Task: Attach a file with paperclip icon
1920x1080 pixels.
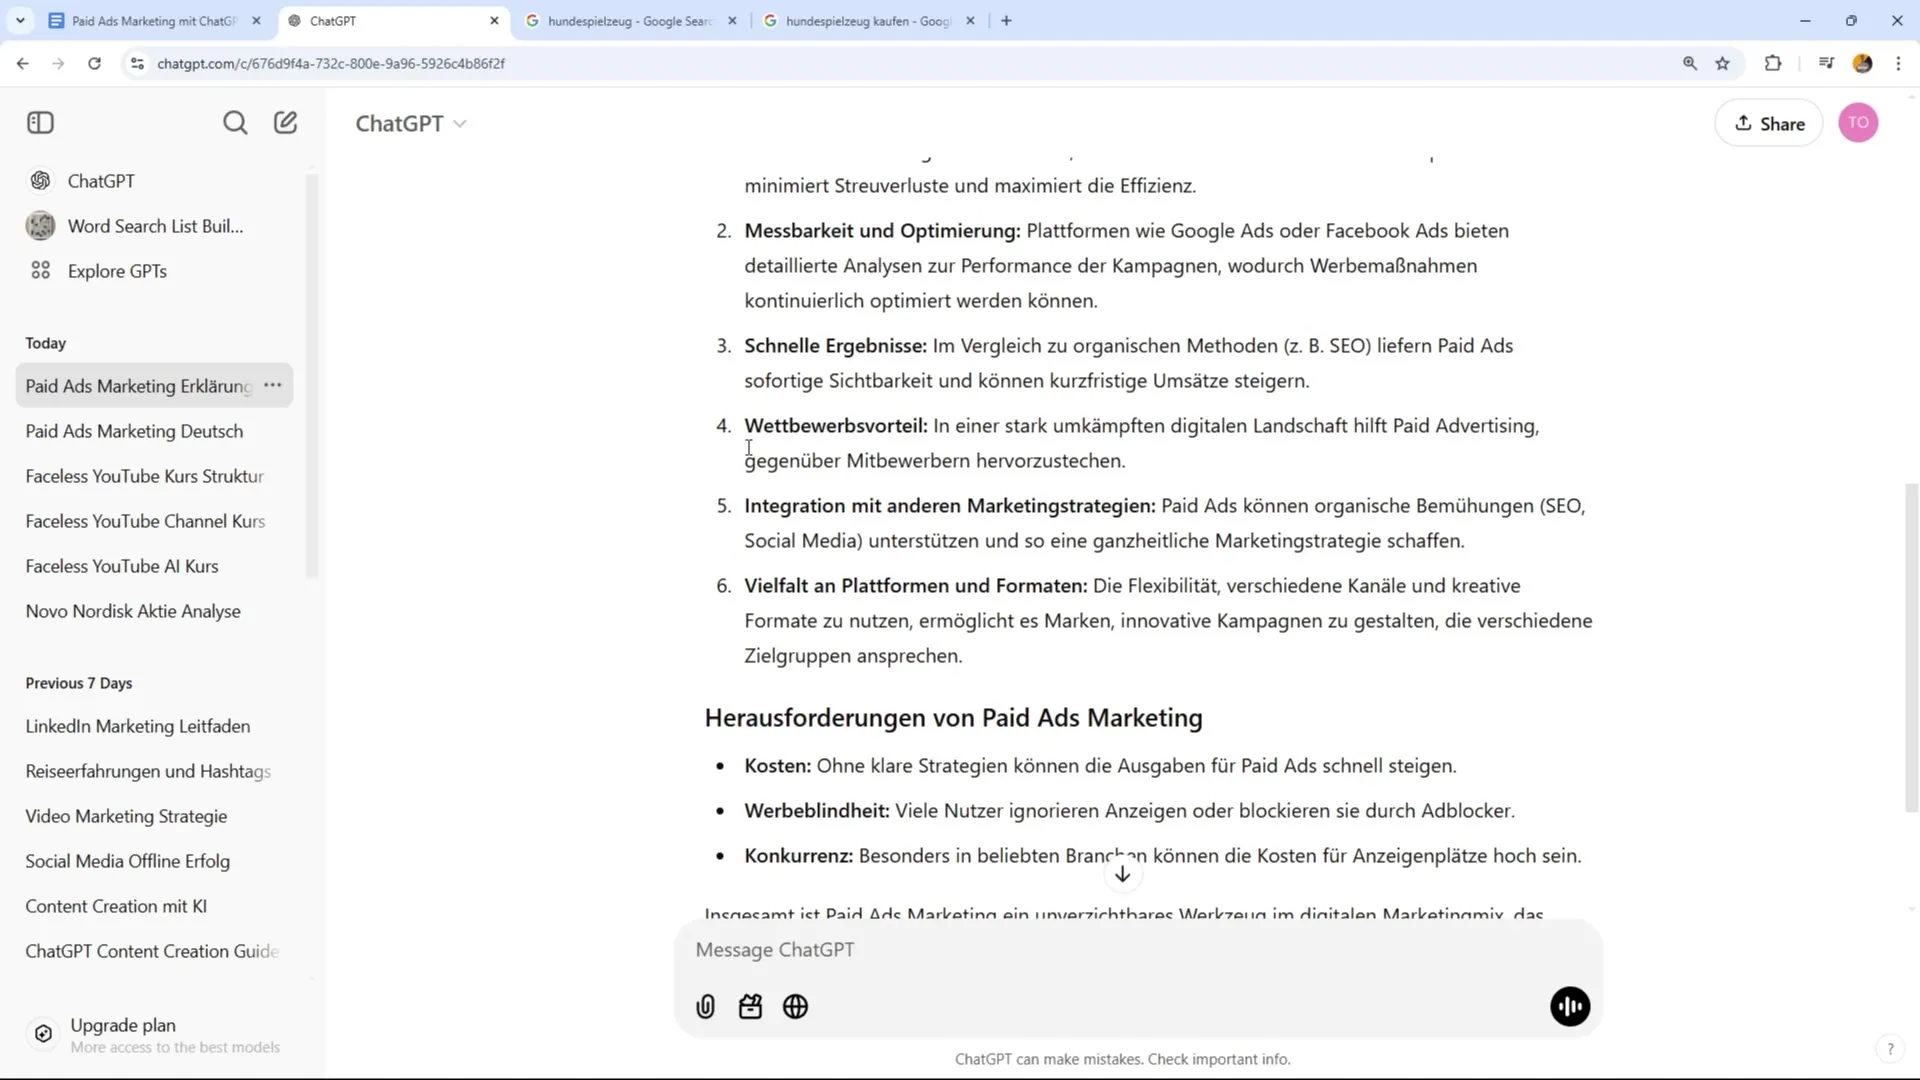Action: pyautogui.click(x=706, y=1007)
